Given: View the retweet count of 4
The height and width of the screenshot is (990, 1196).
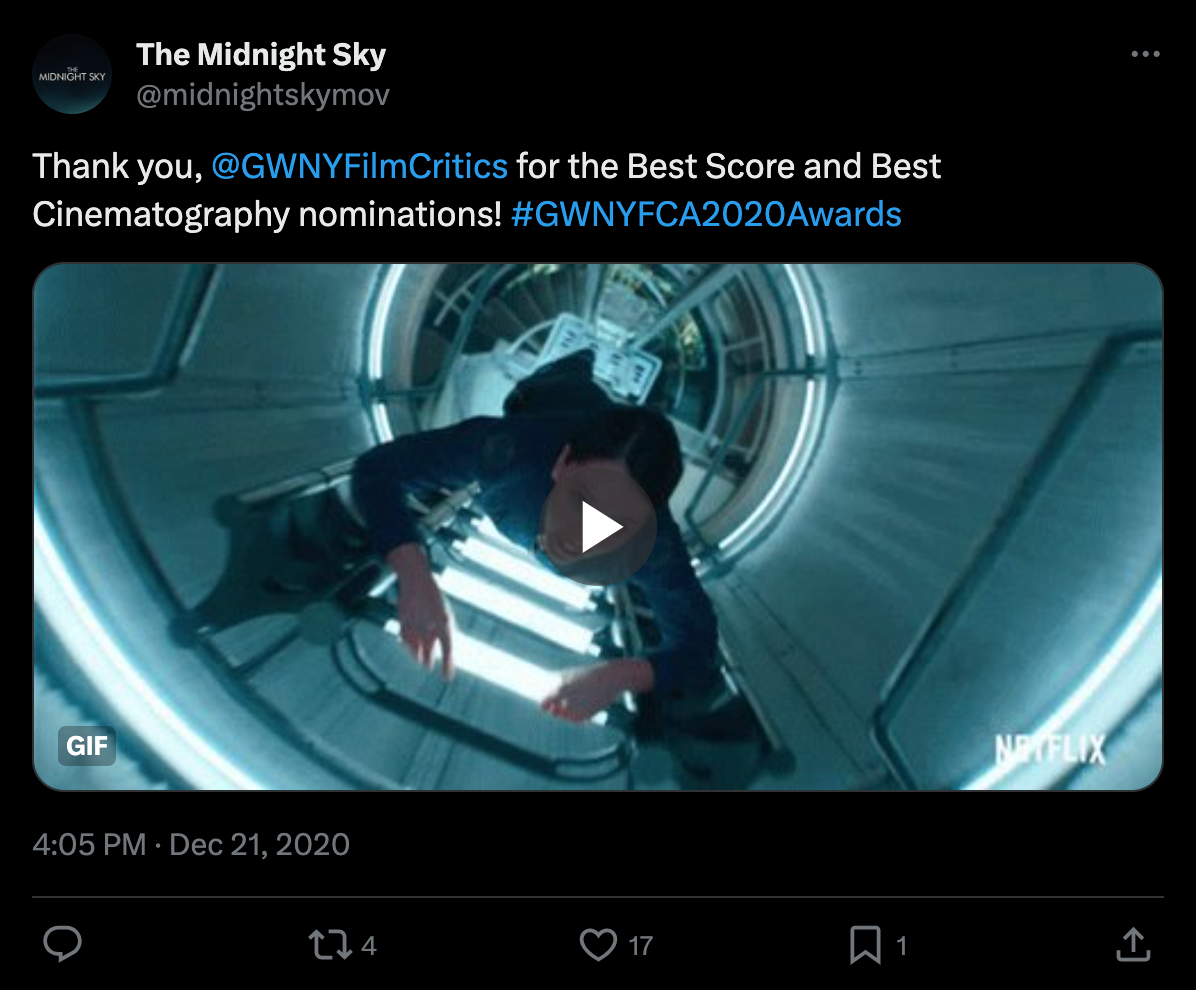Looking at the screenshot, I should [x=368, y=946].
